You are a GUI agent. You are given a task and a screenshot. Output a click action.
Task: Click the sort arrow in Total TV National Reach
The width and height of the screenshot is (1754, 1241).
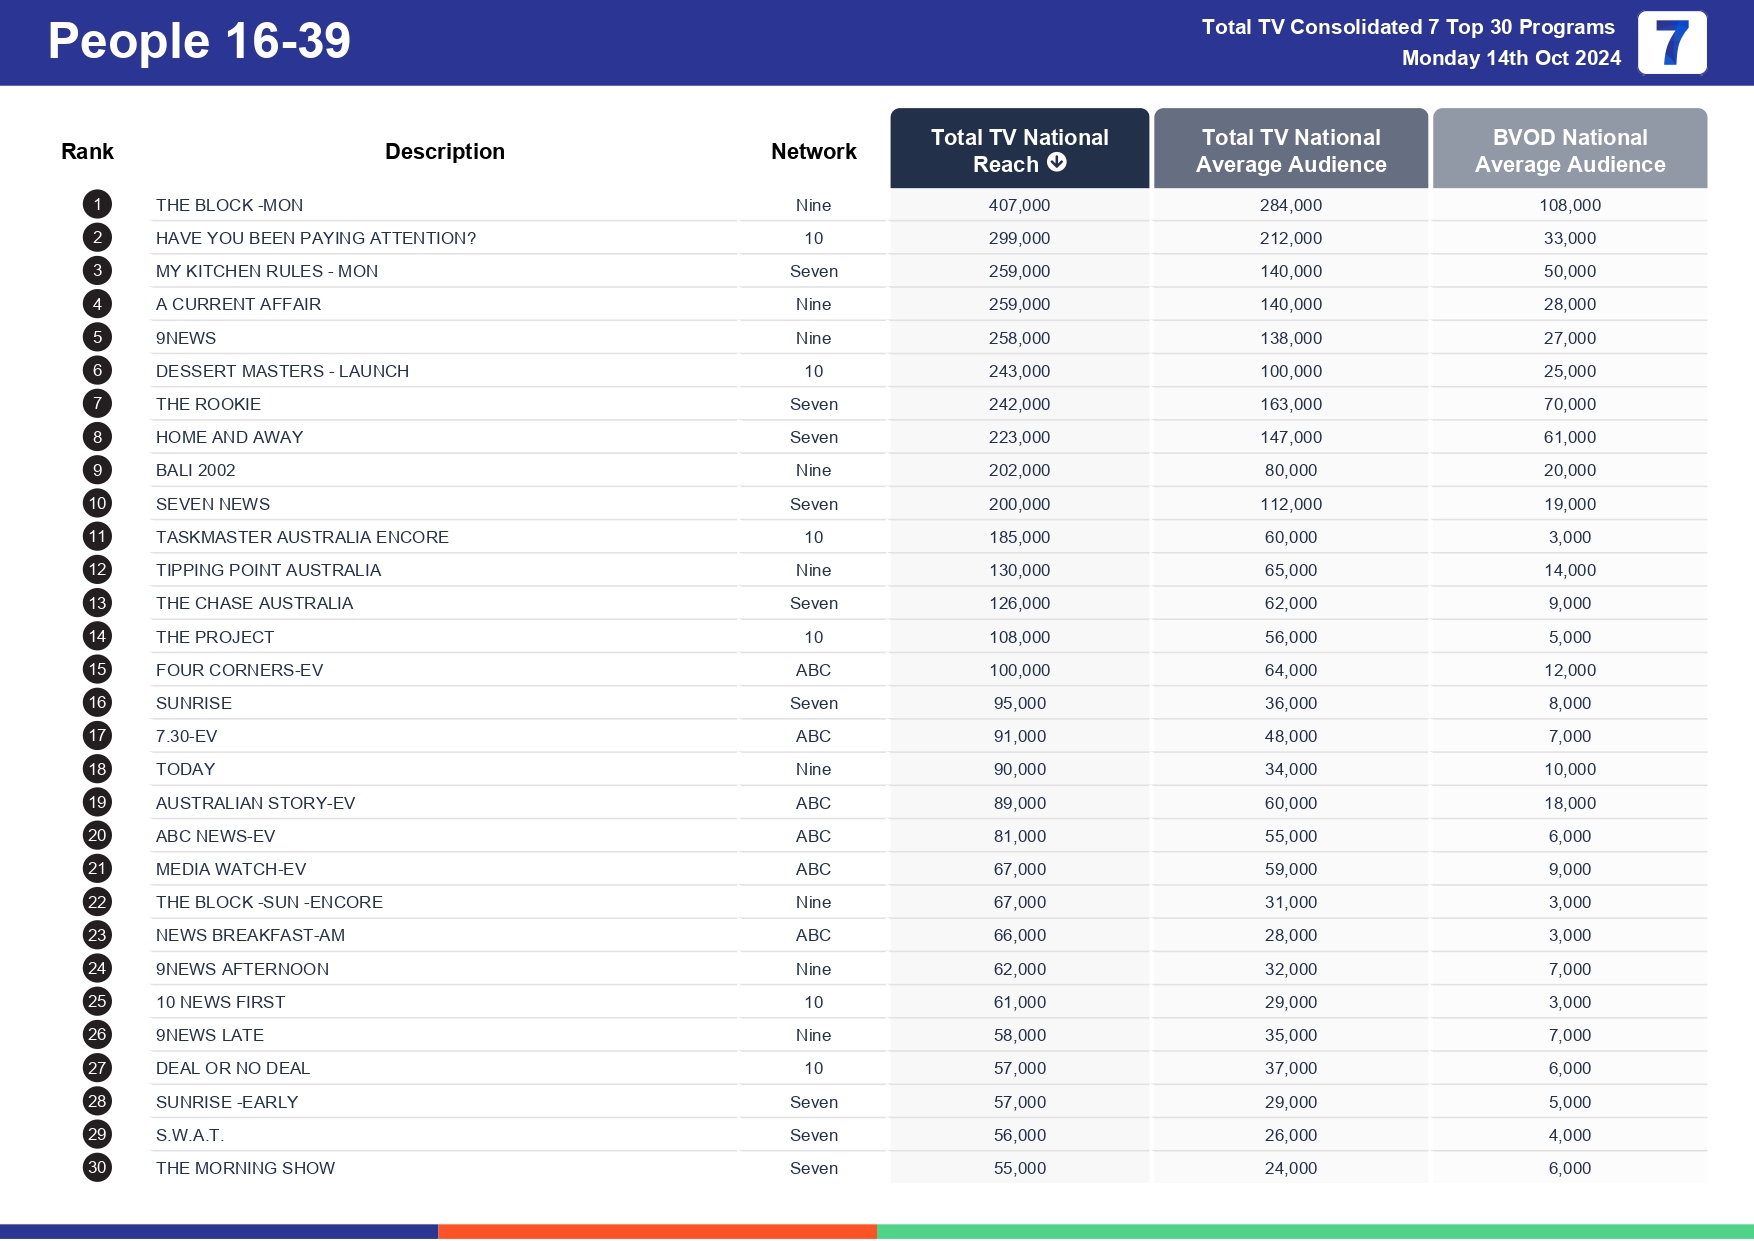1057,163
